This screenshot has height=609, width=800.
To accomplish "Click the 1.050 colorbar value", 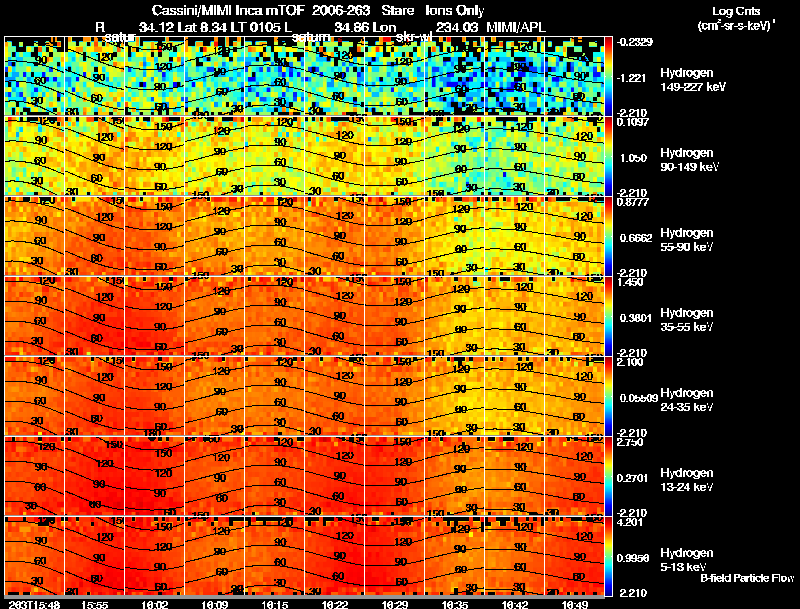I will pos(633,158).
